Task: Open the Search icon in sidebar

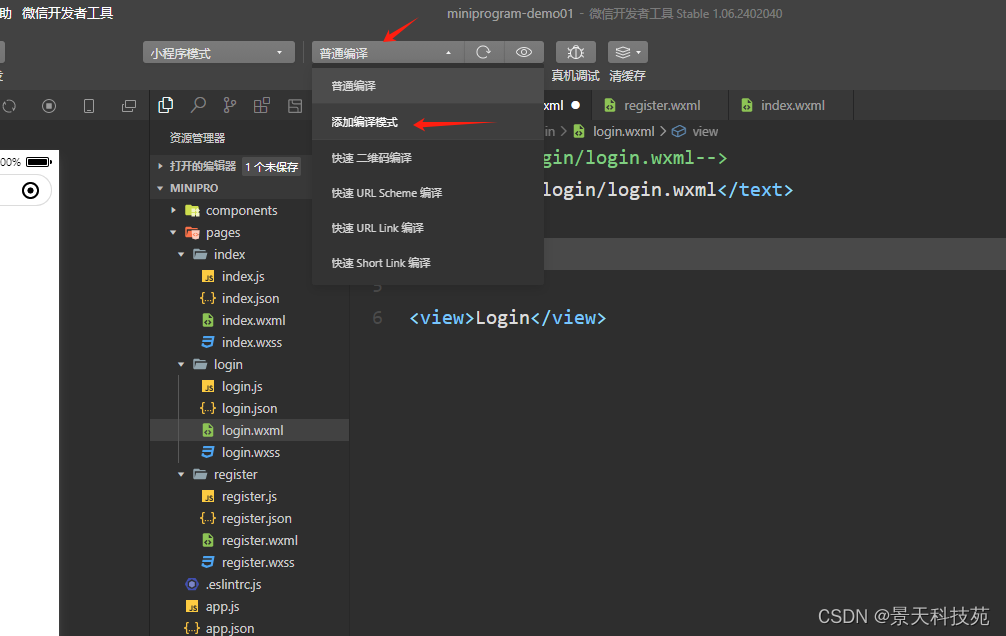Action: (x=198, y=105)
